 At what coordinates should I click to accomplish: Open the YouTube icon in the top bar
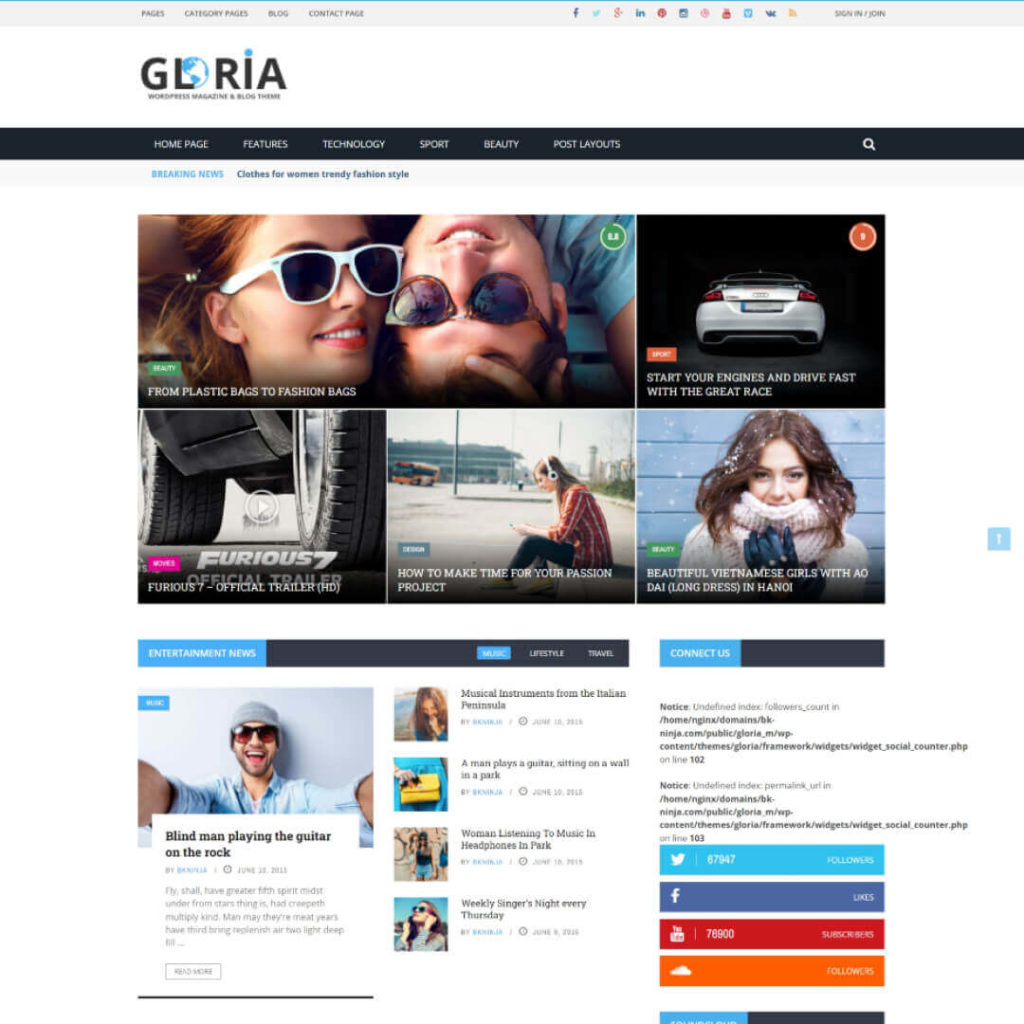click(x=726, y=13)
